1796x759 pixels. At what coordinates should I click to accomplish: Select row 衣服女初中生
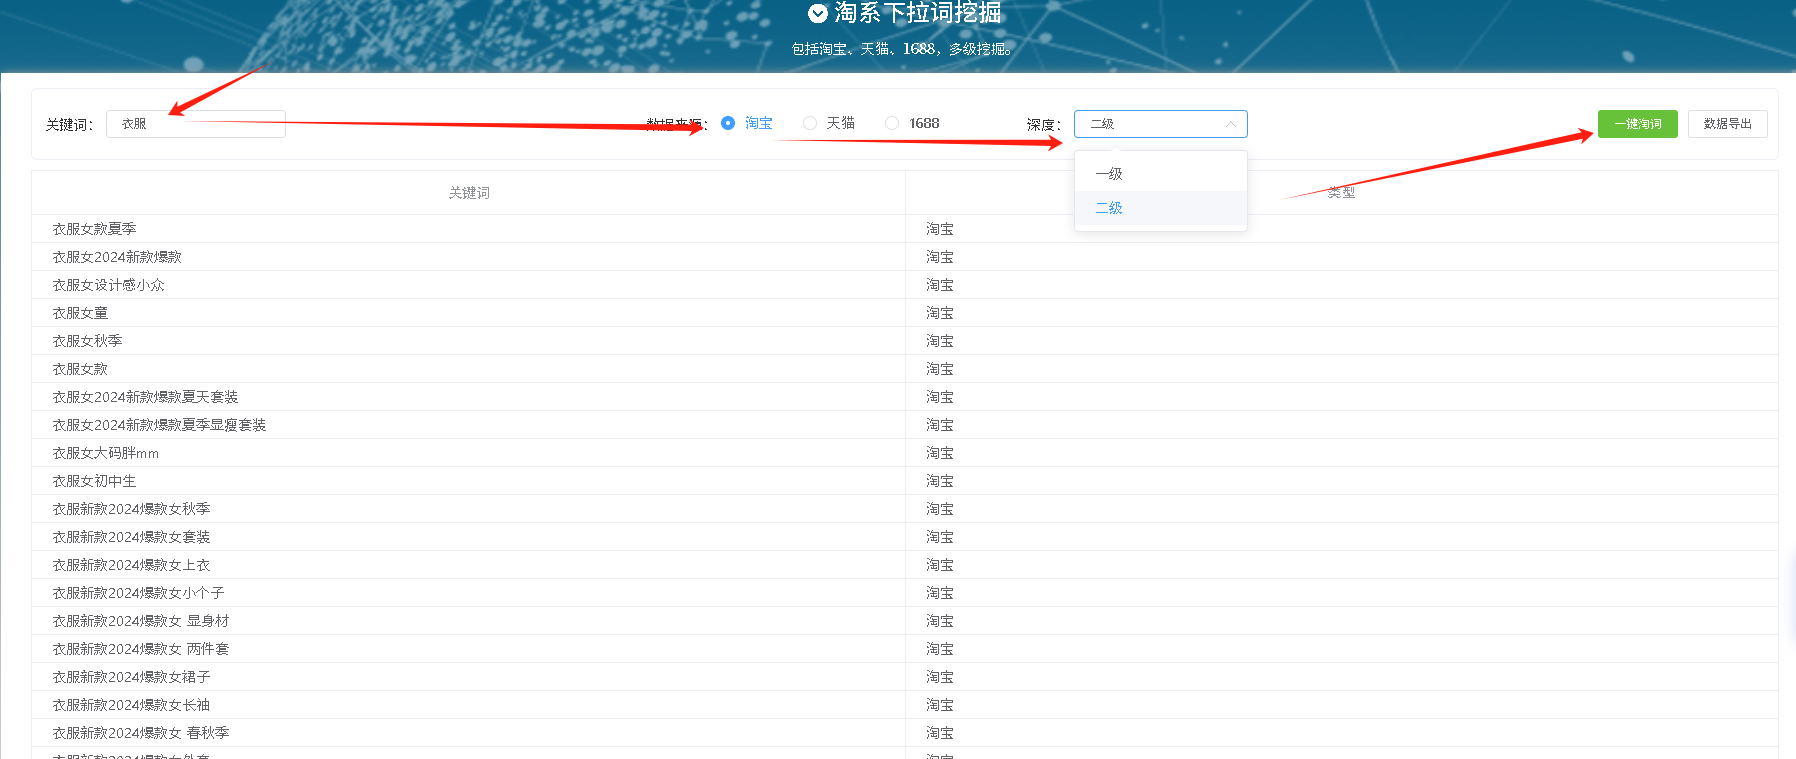pos(904,481)
